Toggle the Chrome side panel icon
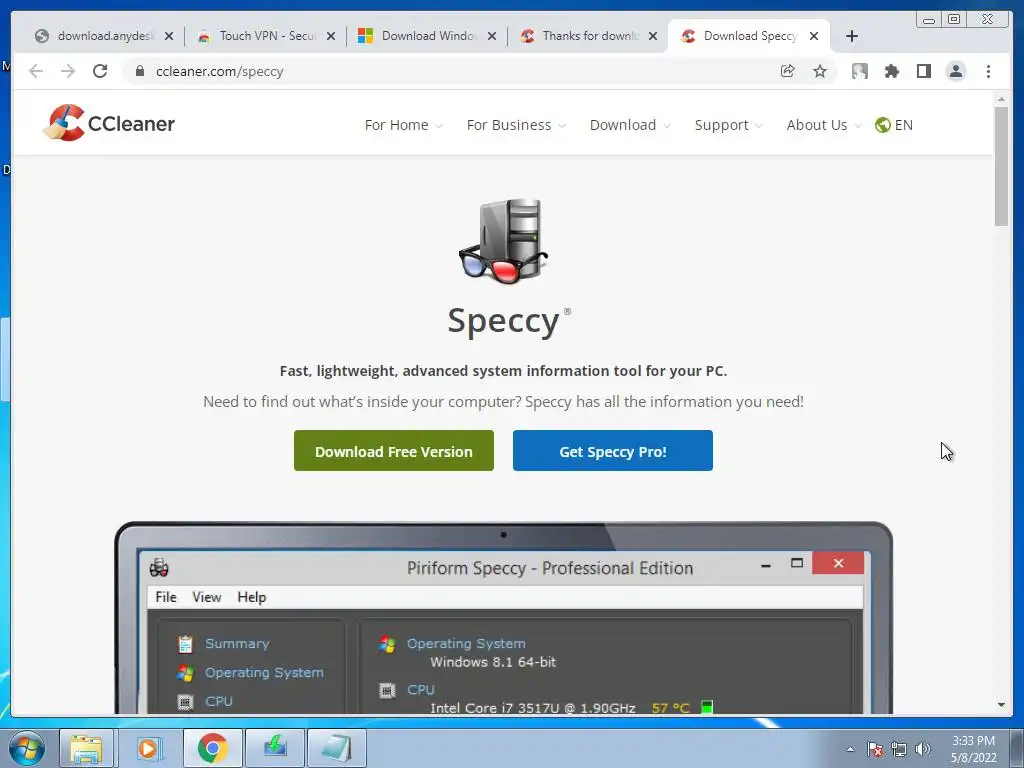The height and width of the screenshot is (768, 1024). (923, 71)
